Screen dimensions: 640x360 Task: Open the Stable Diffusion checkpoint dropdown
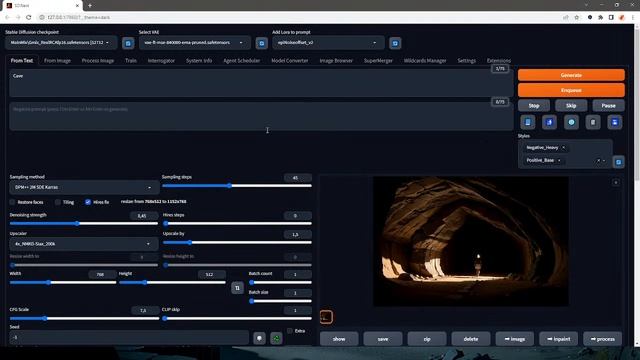(x=61, y=42)
